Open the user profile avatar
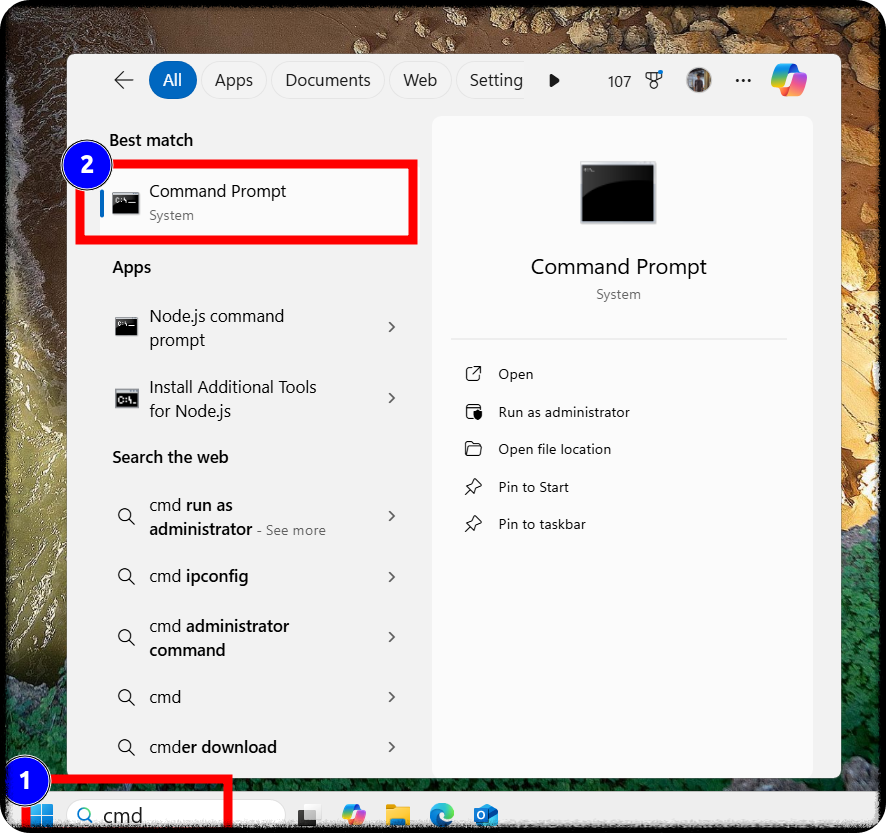This screenshot has height=833, width=886. tap(698, 80)
